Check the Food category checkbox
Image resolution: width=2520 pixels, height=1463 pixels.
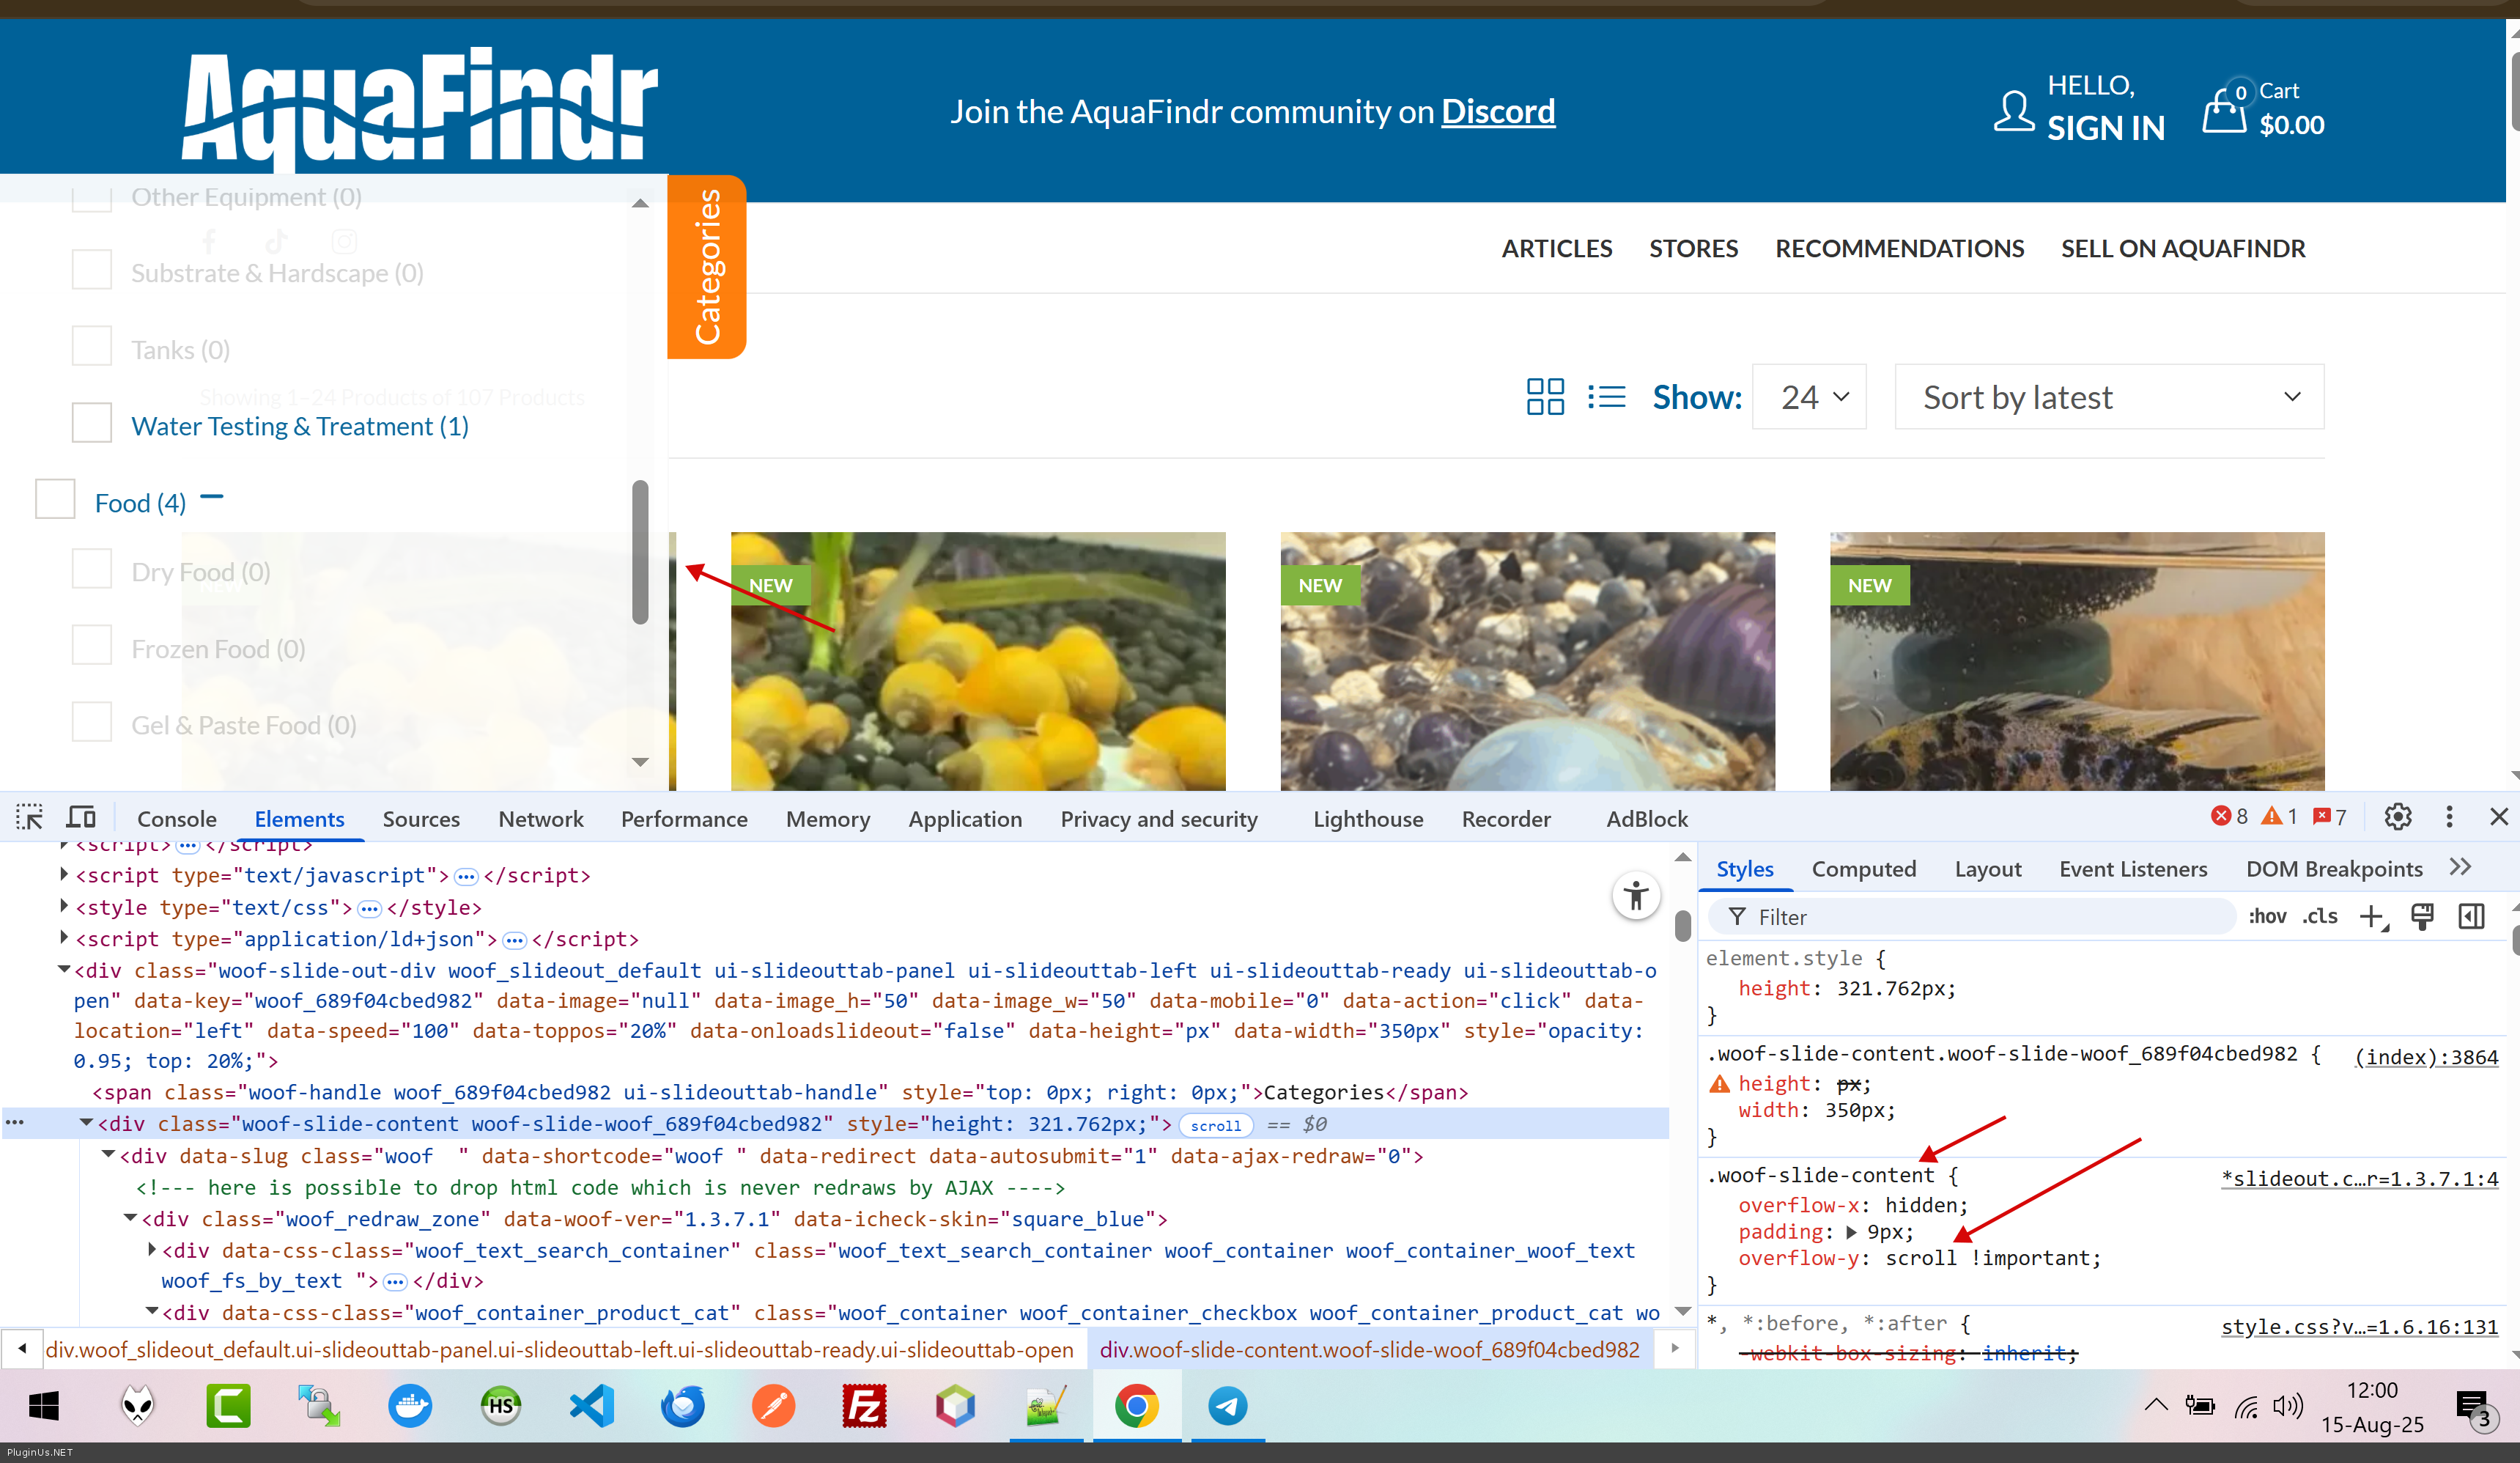[x=55, y=499]
